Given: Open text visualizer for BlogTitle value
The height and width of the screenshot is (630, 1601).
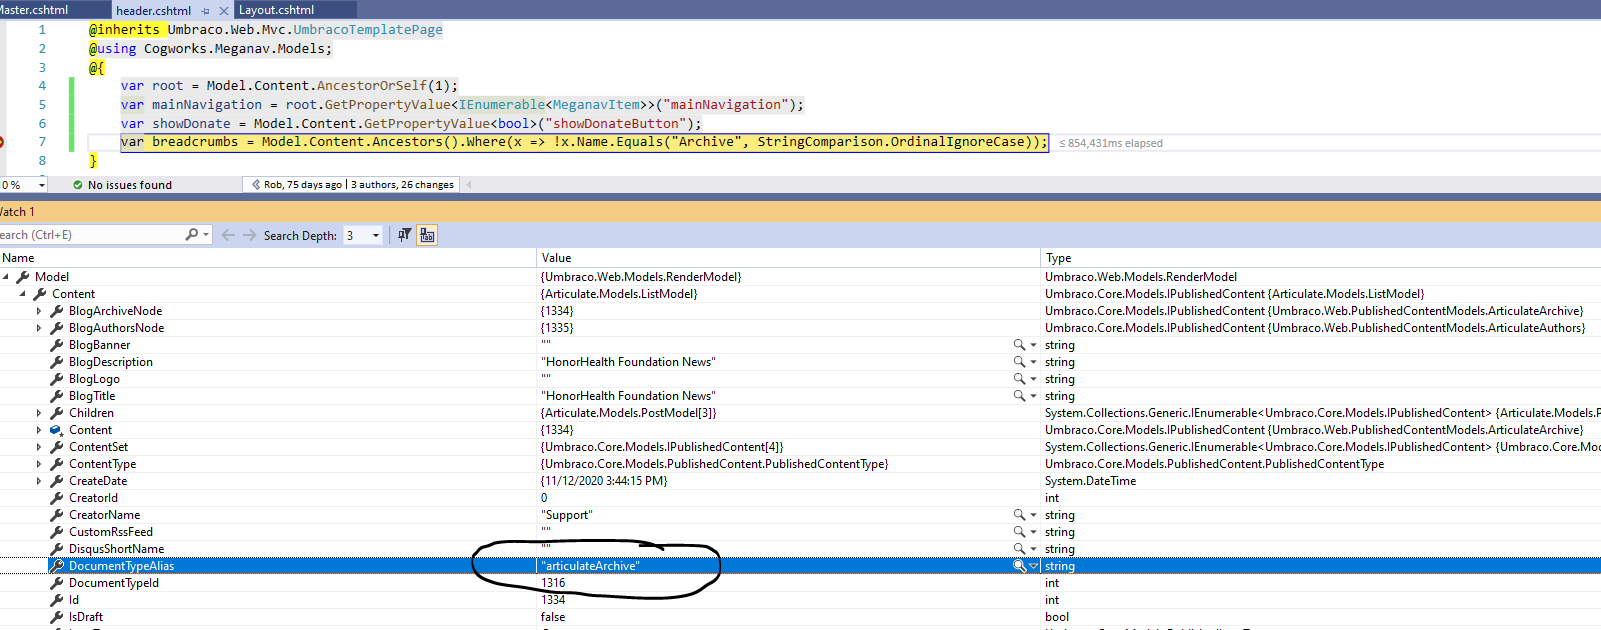Looking at the screenshot, I should click(1019, 396).
